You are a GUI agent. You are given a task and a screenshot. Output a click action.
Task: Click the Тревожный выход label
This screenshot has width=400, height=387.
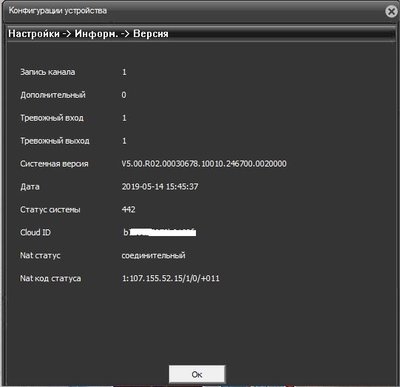[x=55, y=141]
